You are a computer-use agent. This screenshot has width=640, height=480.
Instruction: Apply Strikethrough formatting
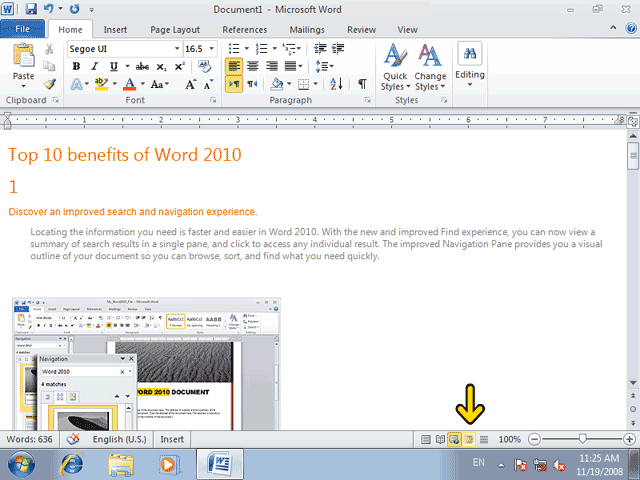point(142,67)
